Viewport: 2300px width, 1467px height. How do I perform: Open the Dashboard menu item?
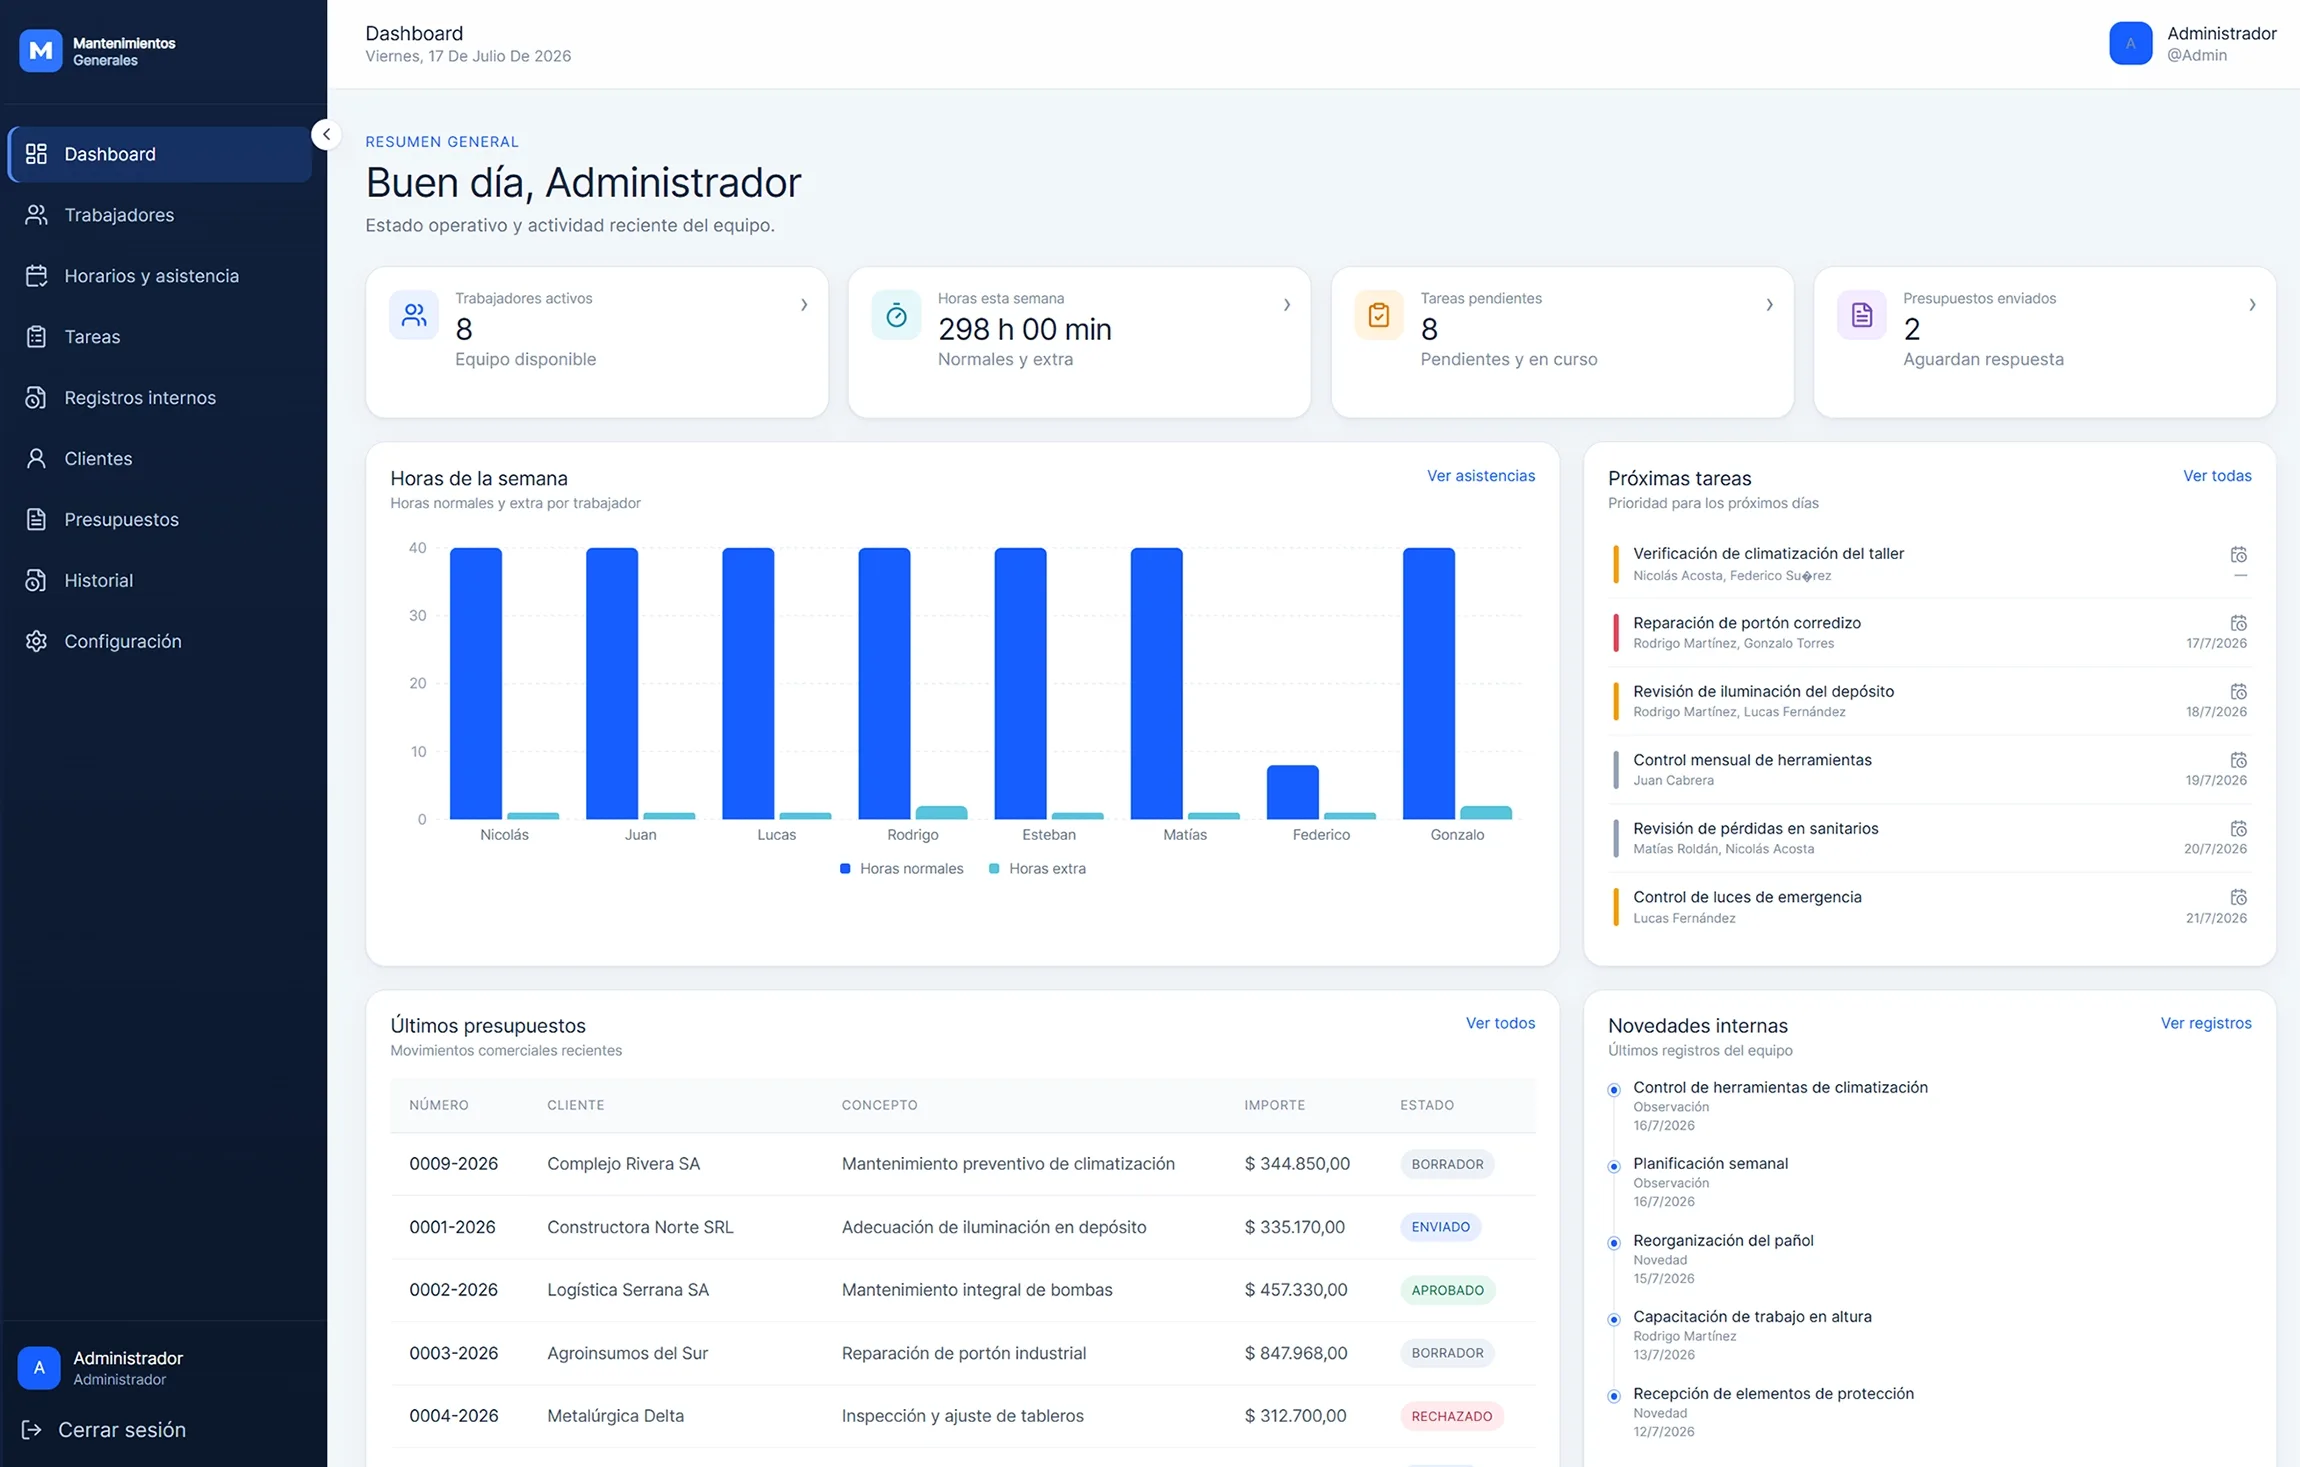160,154
